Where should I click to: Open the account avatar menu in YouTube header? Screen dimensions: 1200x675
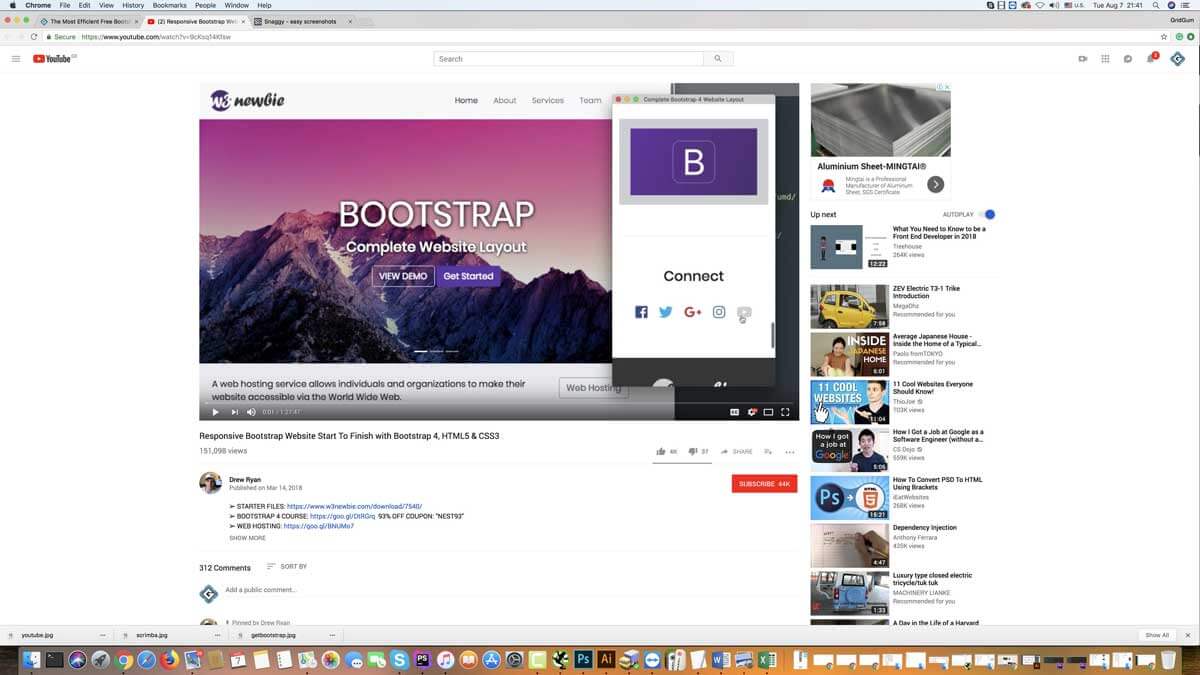(1177, 59)
